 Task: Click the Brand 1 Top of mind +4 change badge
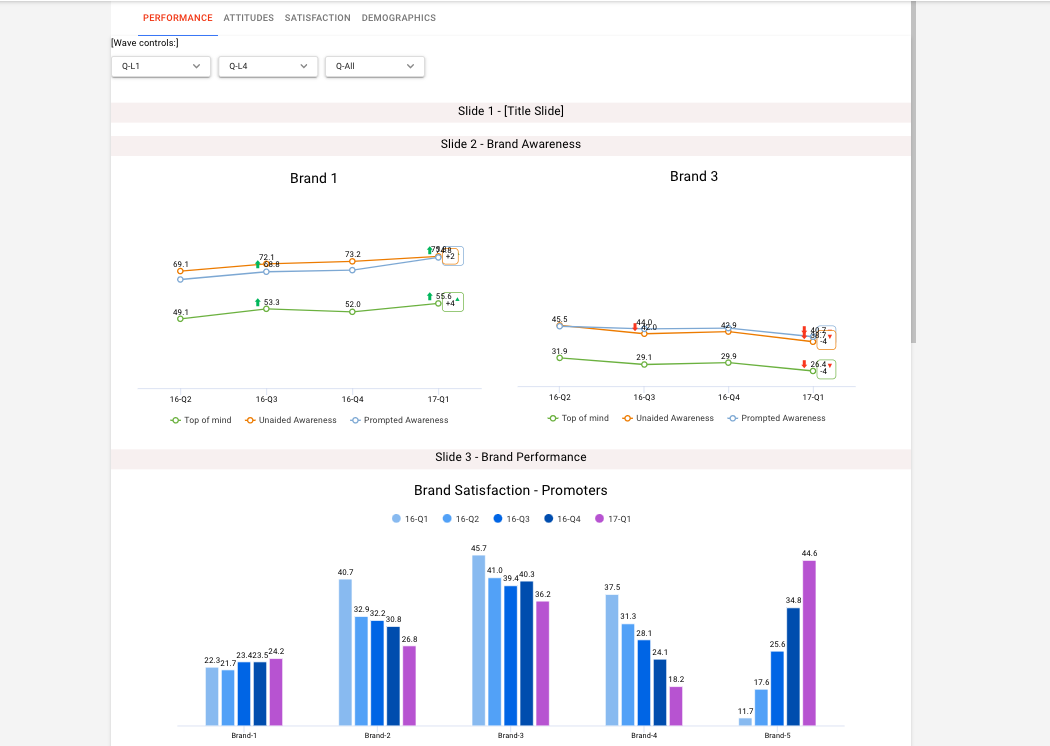tap(452, 302)
